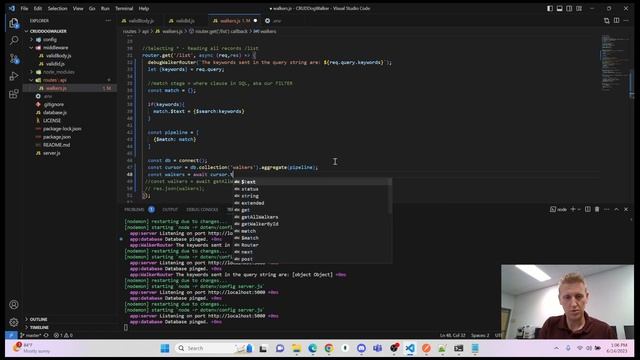
Task: Open the Accounts menu icon
Action: tap(14, 304)
